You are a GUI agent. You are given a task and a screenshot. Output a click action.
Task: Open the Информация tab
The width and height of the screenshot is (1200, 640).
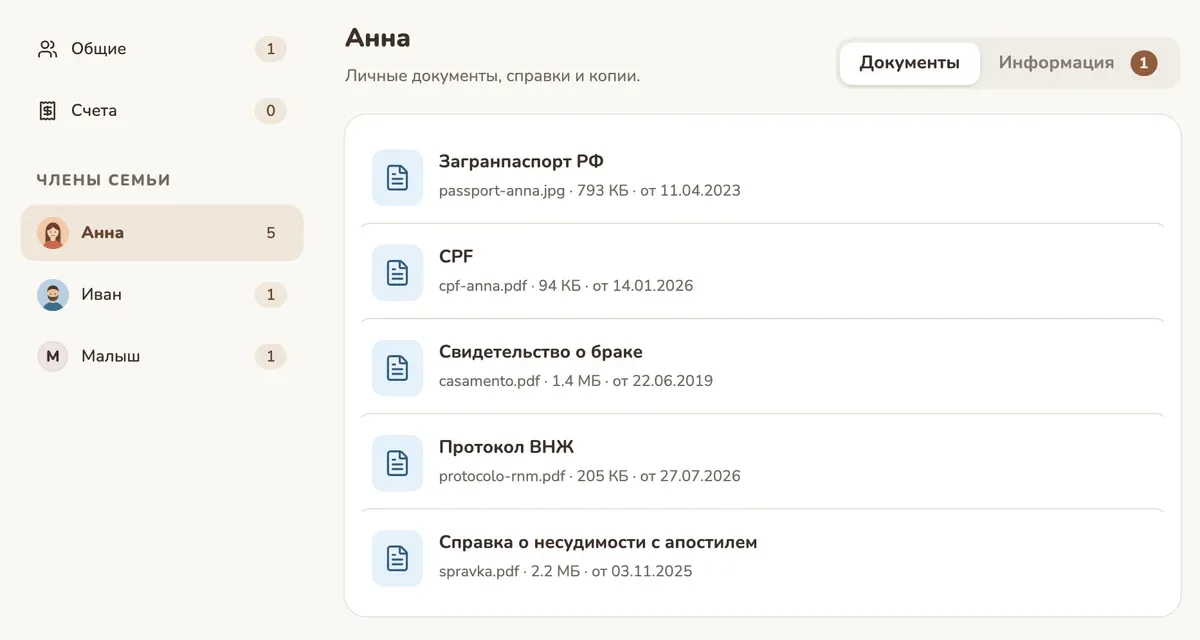pyautogui.click(x=1077, y=63)
